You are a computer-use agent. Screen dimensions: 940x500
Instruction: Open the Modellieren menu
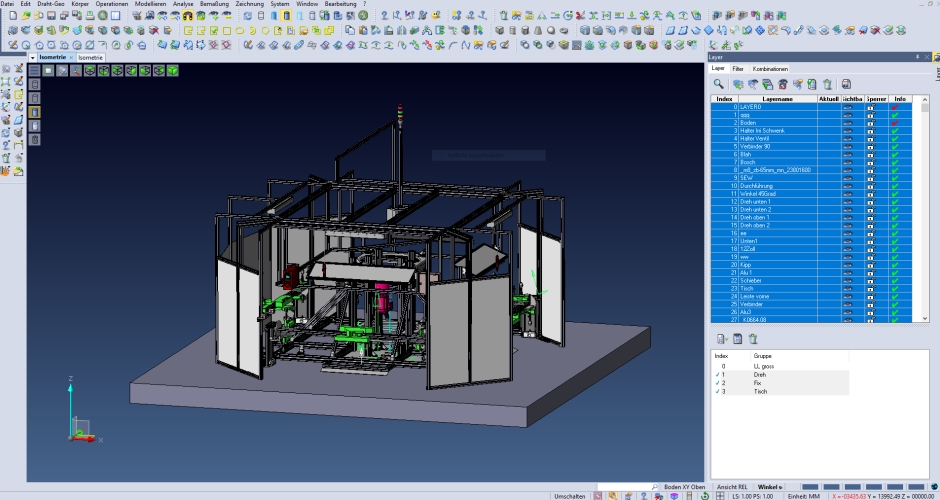[x=150, y=4]
